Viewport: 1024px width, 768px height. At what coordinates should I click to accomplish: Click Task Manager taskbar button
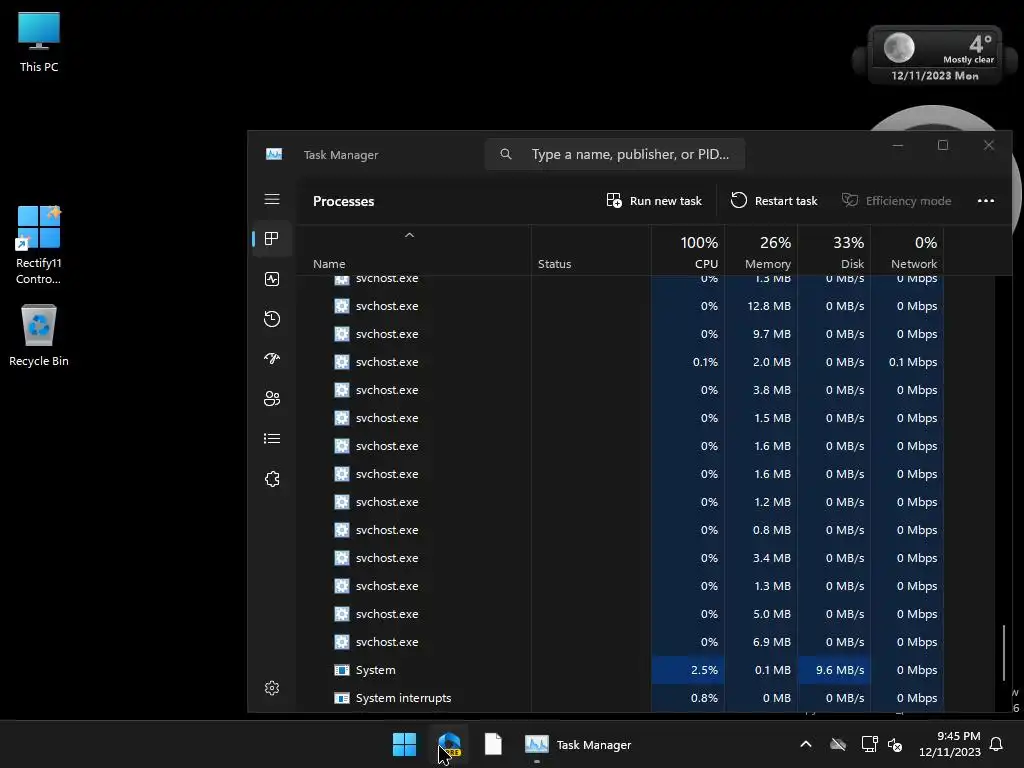point(578,744)
